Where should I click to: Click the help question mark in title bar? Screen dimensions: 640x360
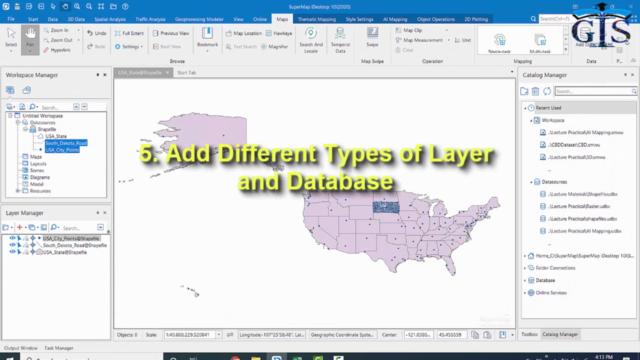coord(125,7)
